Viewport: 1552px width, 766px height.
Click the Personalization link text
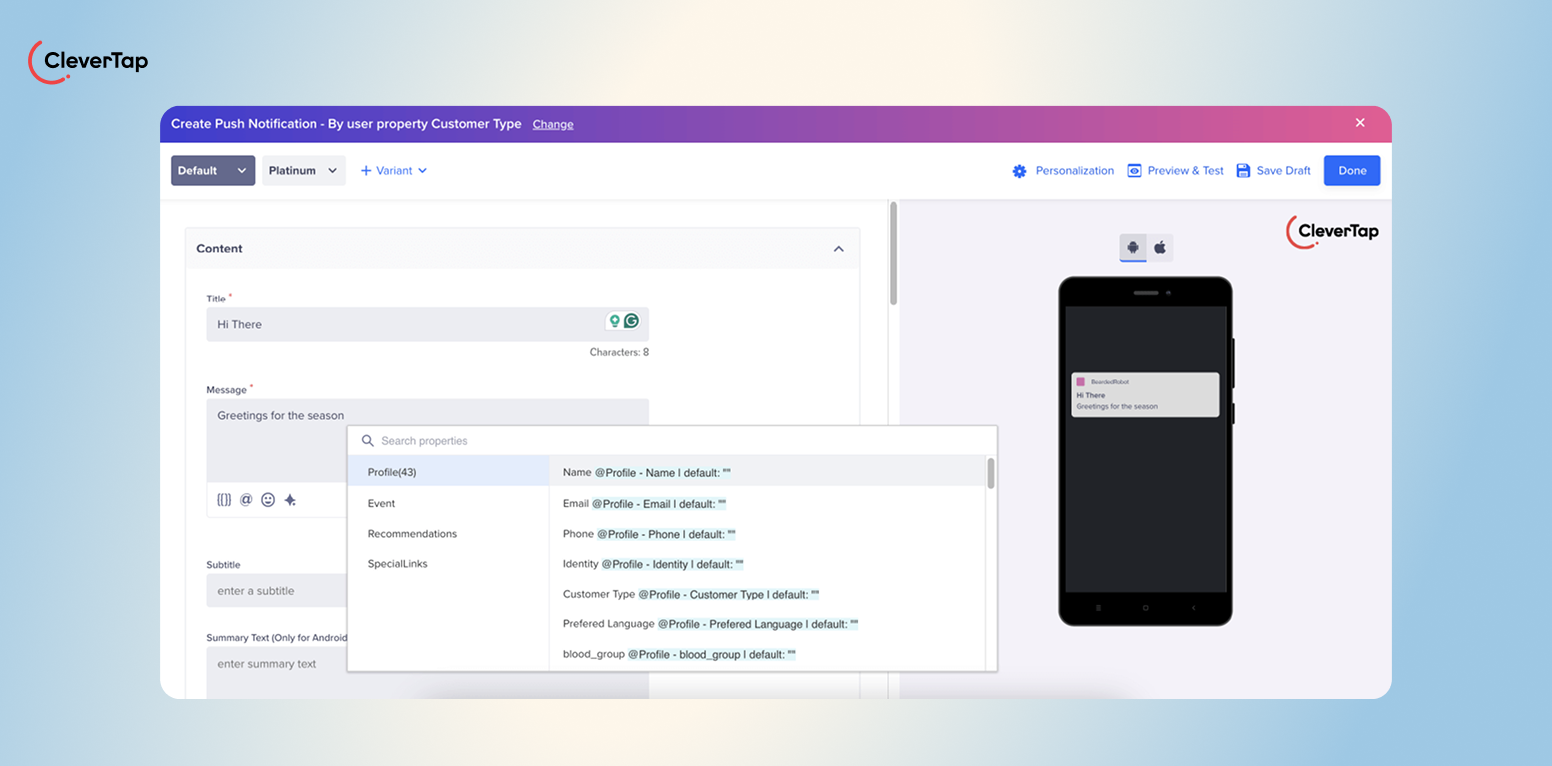1075,171
